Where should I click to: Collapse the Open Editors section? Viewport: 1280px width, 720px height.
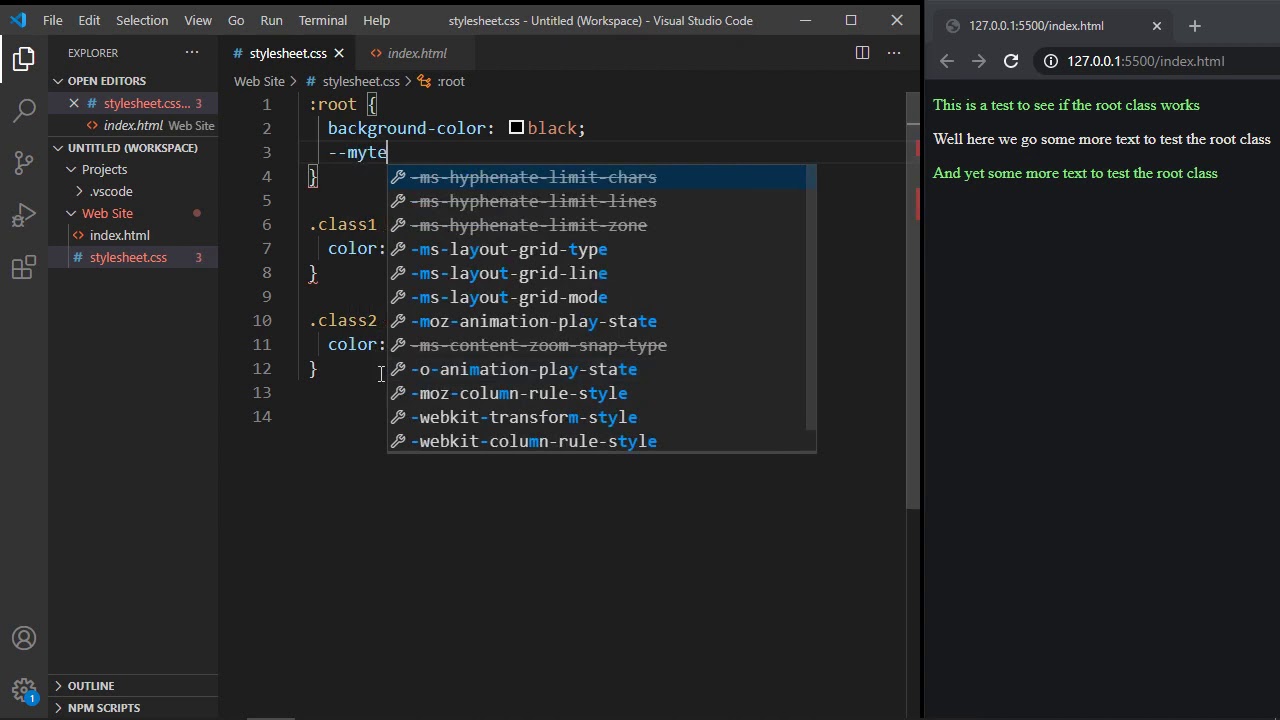59,81
